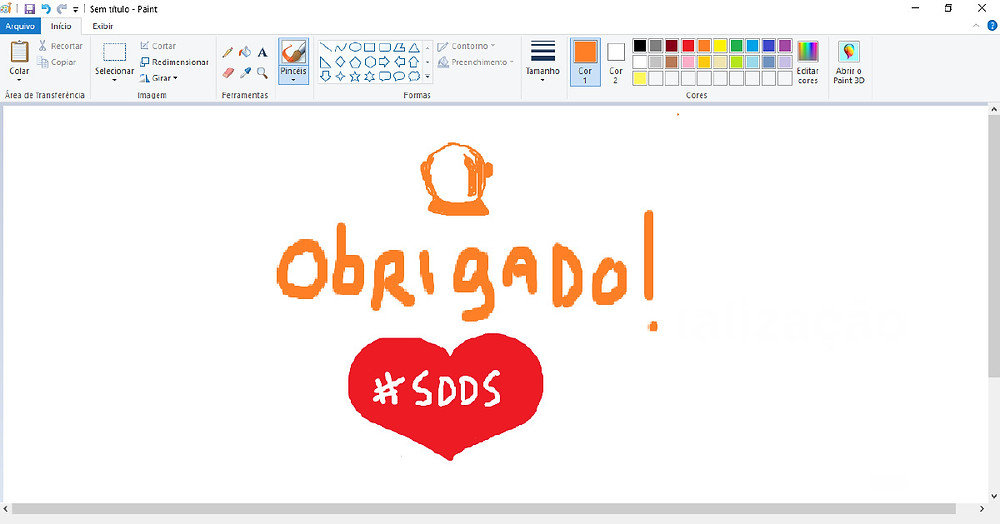The image size is (1000, 524).
Task: Pick the black color swatch
Action: click(x=640, y=45)
